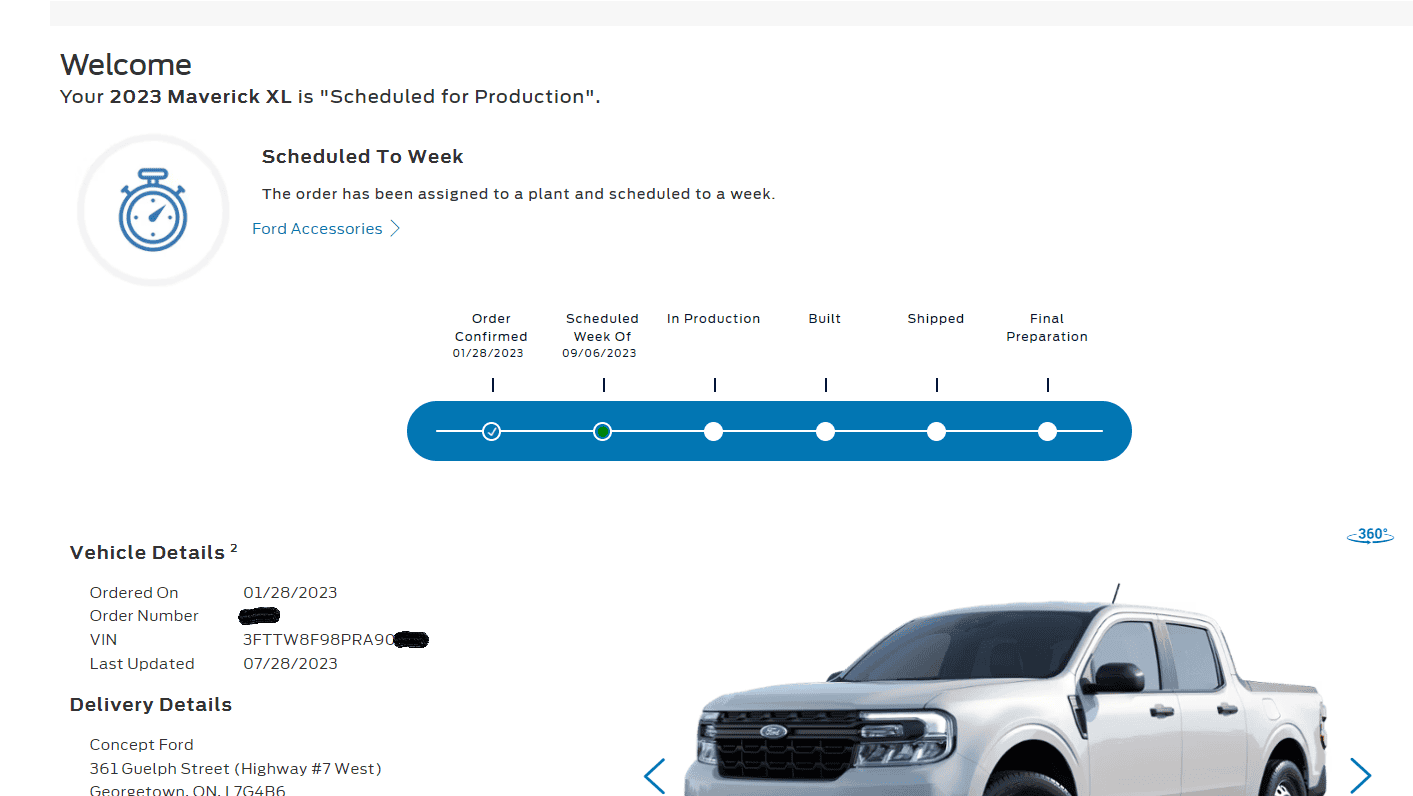This screenshot has width=1413, height=796.
Task: Open the 360° vehicle view icon
Action: click(x=1370, y=535)
